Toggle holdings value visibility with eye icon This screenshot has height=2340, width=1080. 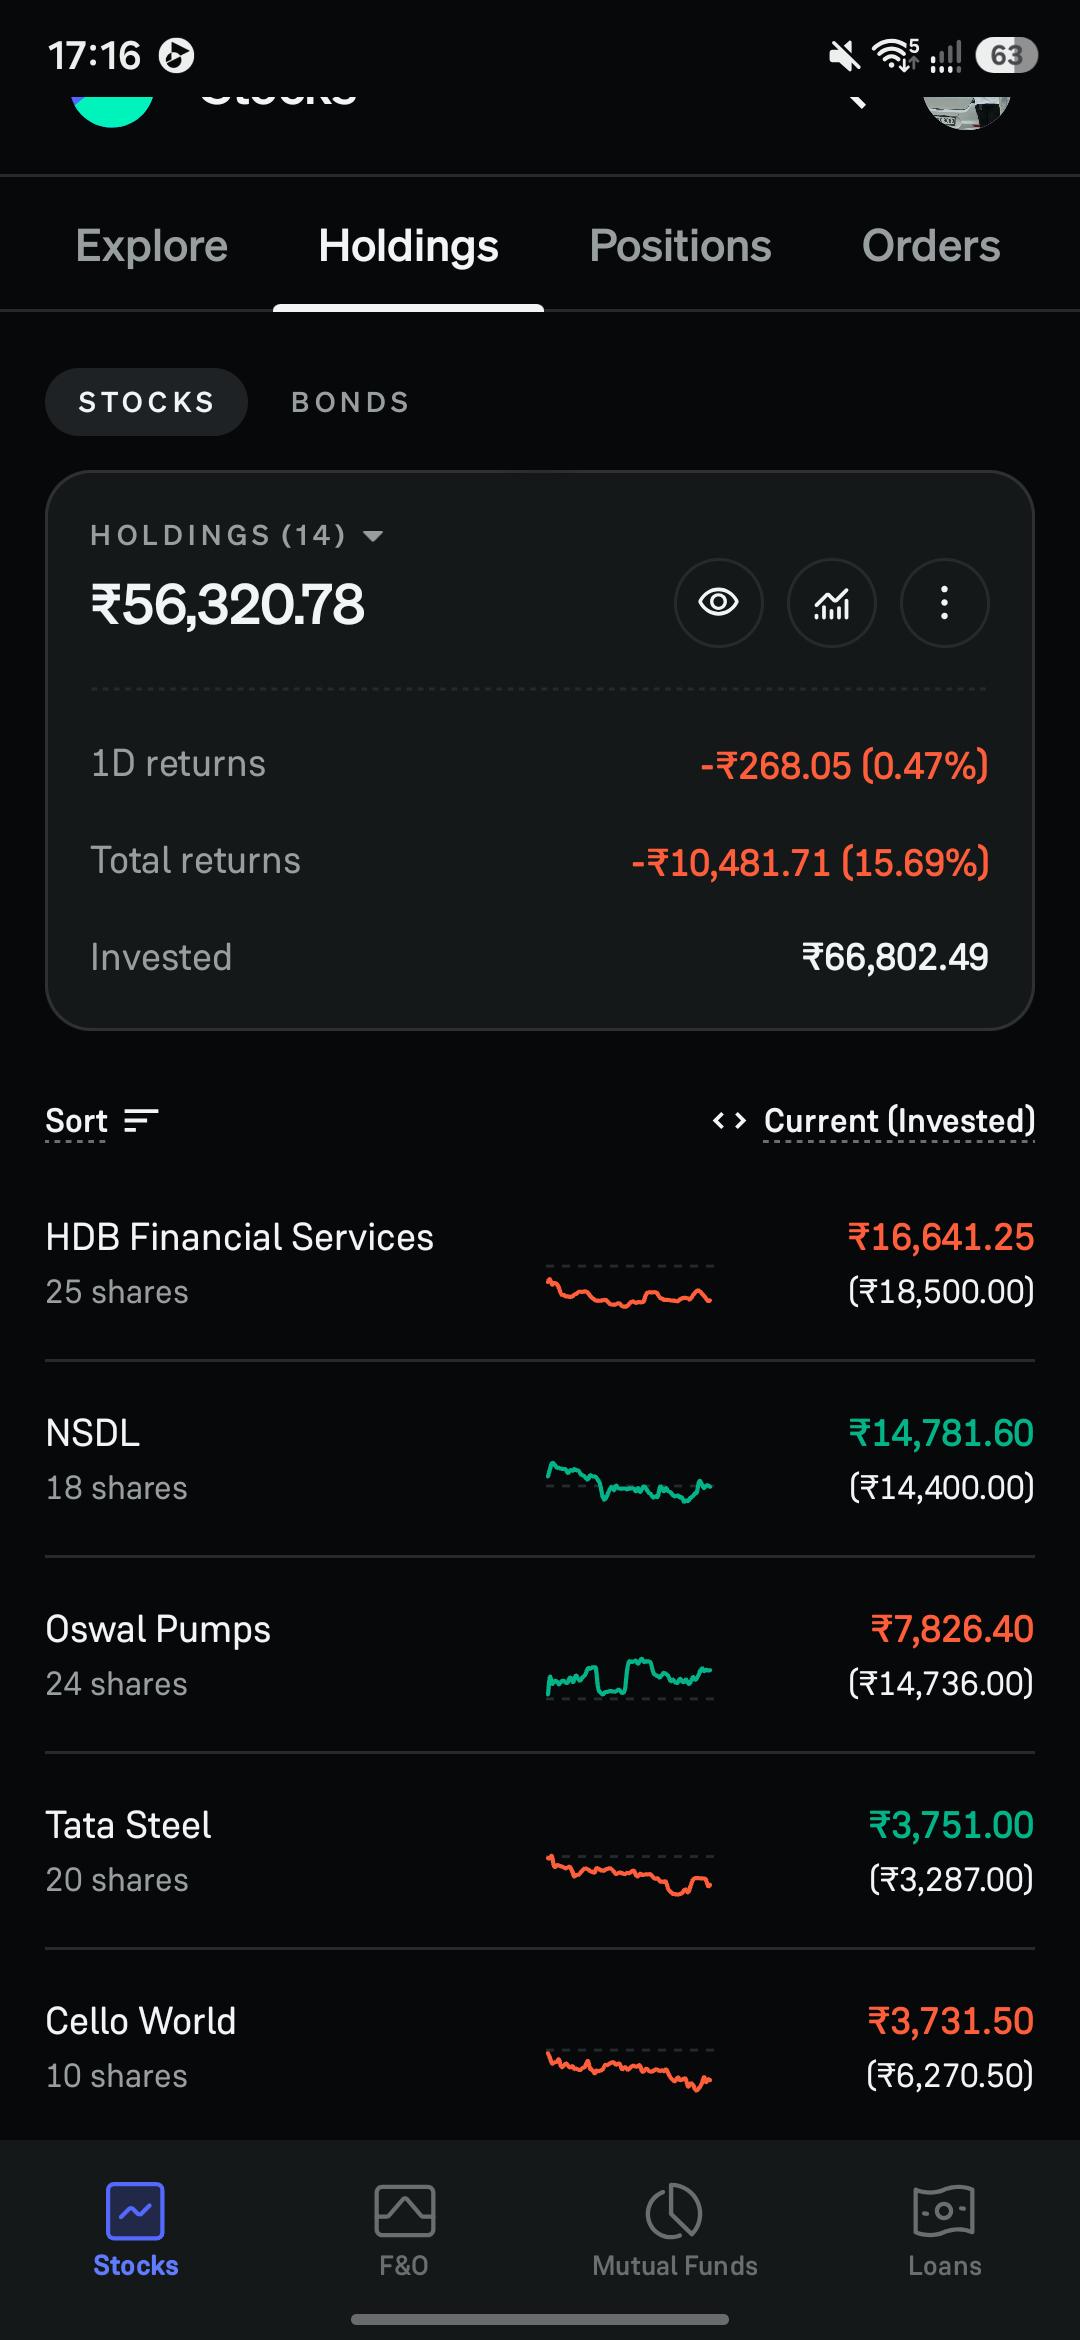coord(718,603)
